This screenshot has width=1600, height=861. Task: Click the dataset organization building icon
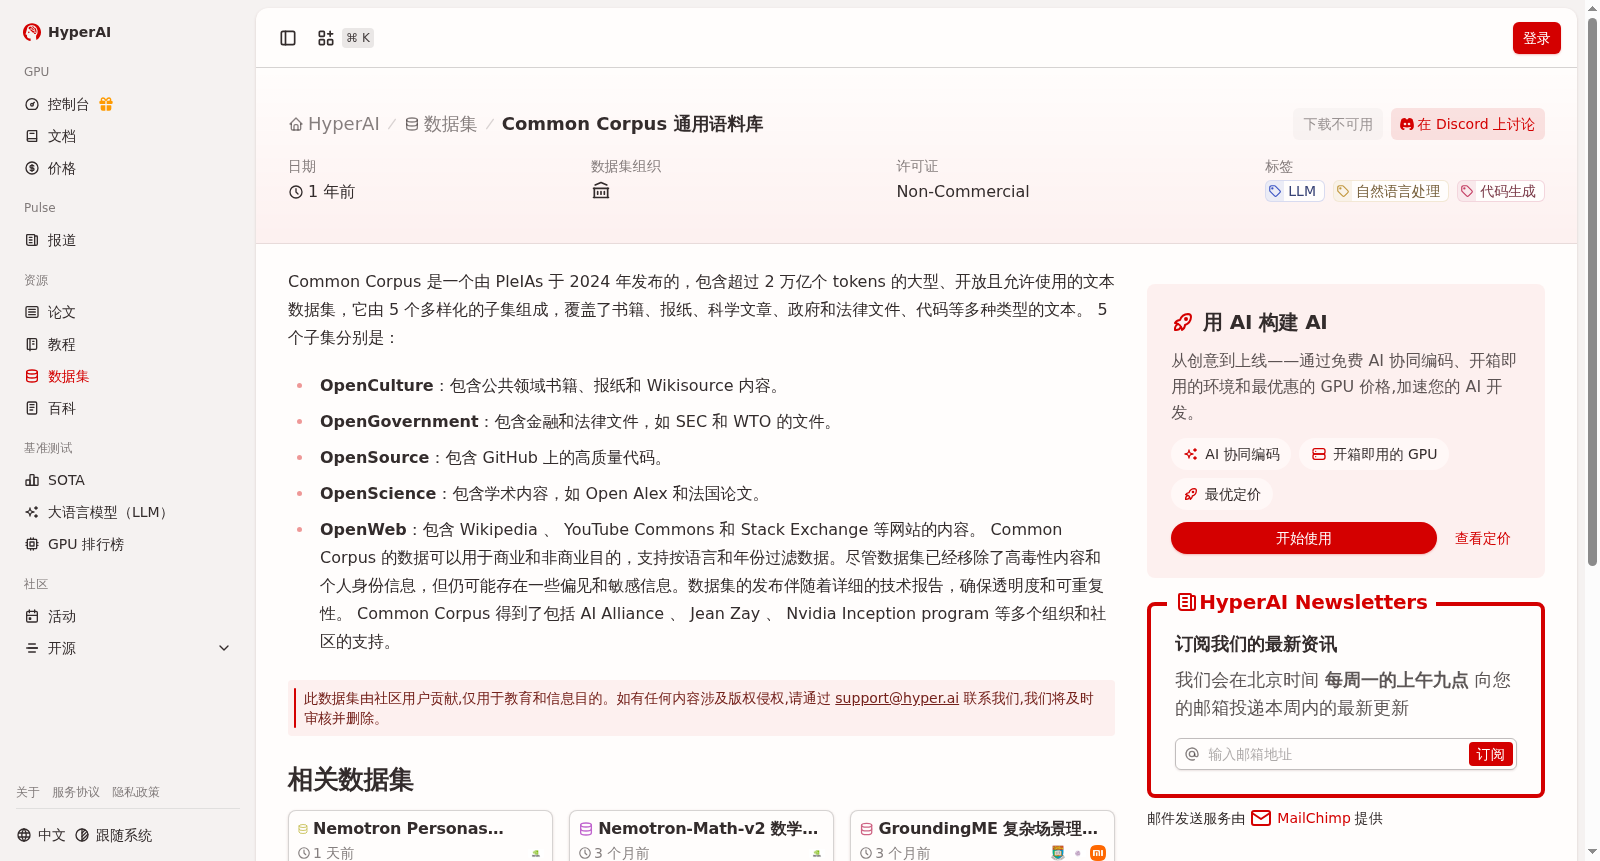(601, 191)
